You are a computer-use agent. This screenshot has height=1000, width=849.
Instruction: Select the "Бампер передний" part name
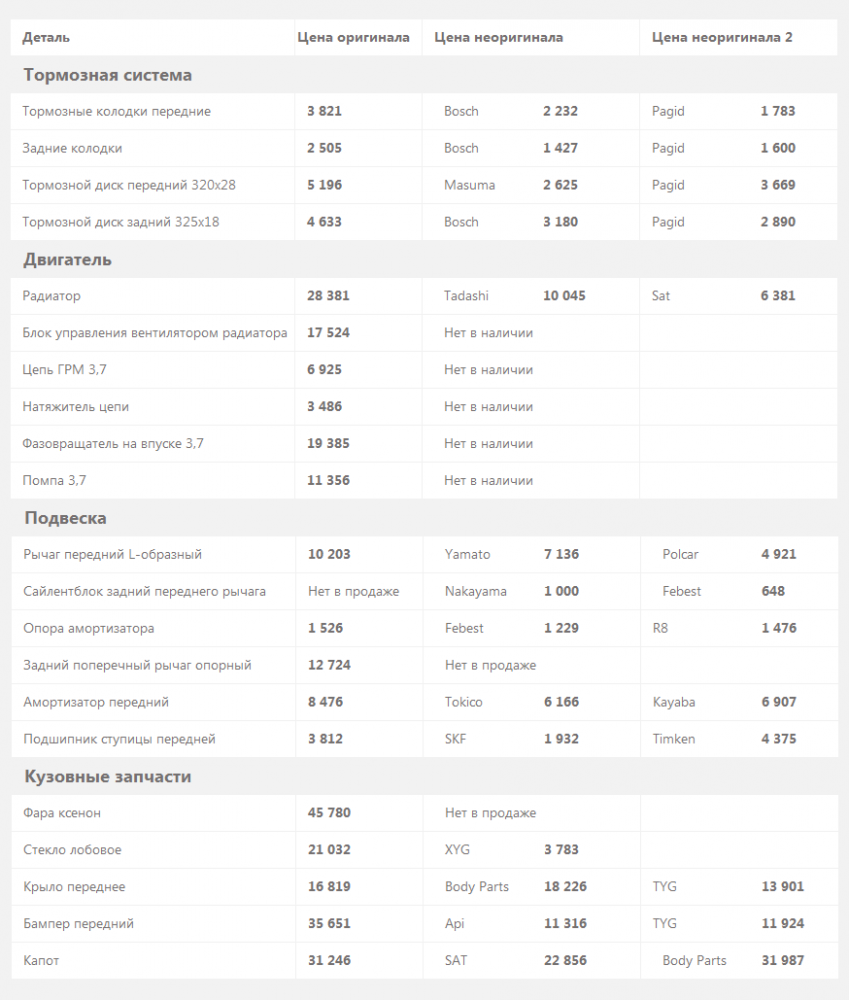pyautogui.click(x=78, y=923)
